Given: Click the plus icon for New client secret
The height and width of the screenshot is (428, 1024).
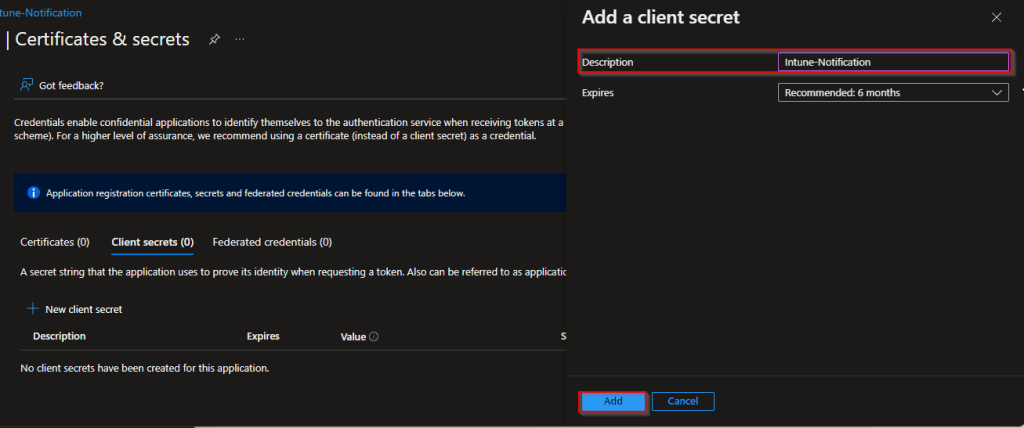Looking at the screenshot, I should coord(32,309).
